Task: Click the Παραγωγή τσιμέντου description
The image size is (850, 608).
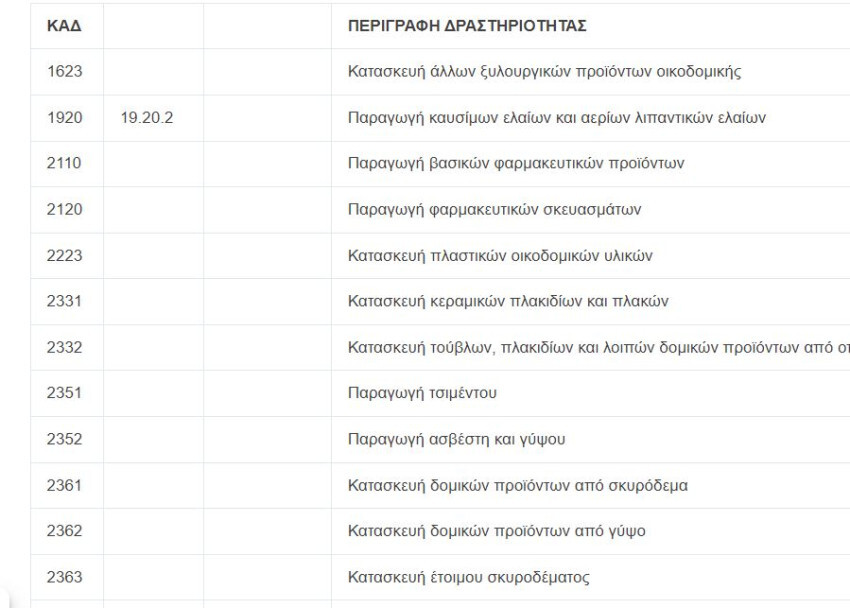Action: [x=422, y=393]
